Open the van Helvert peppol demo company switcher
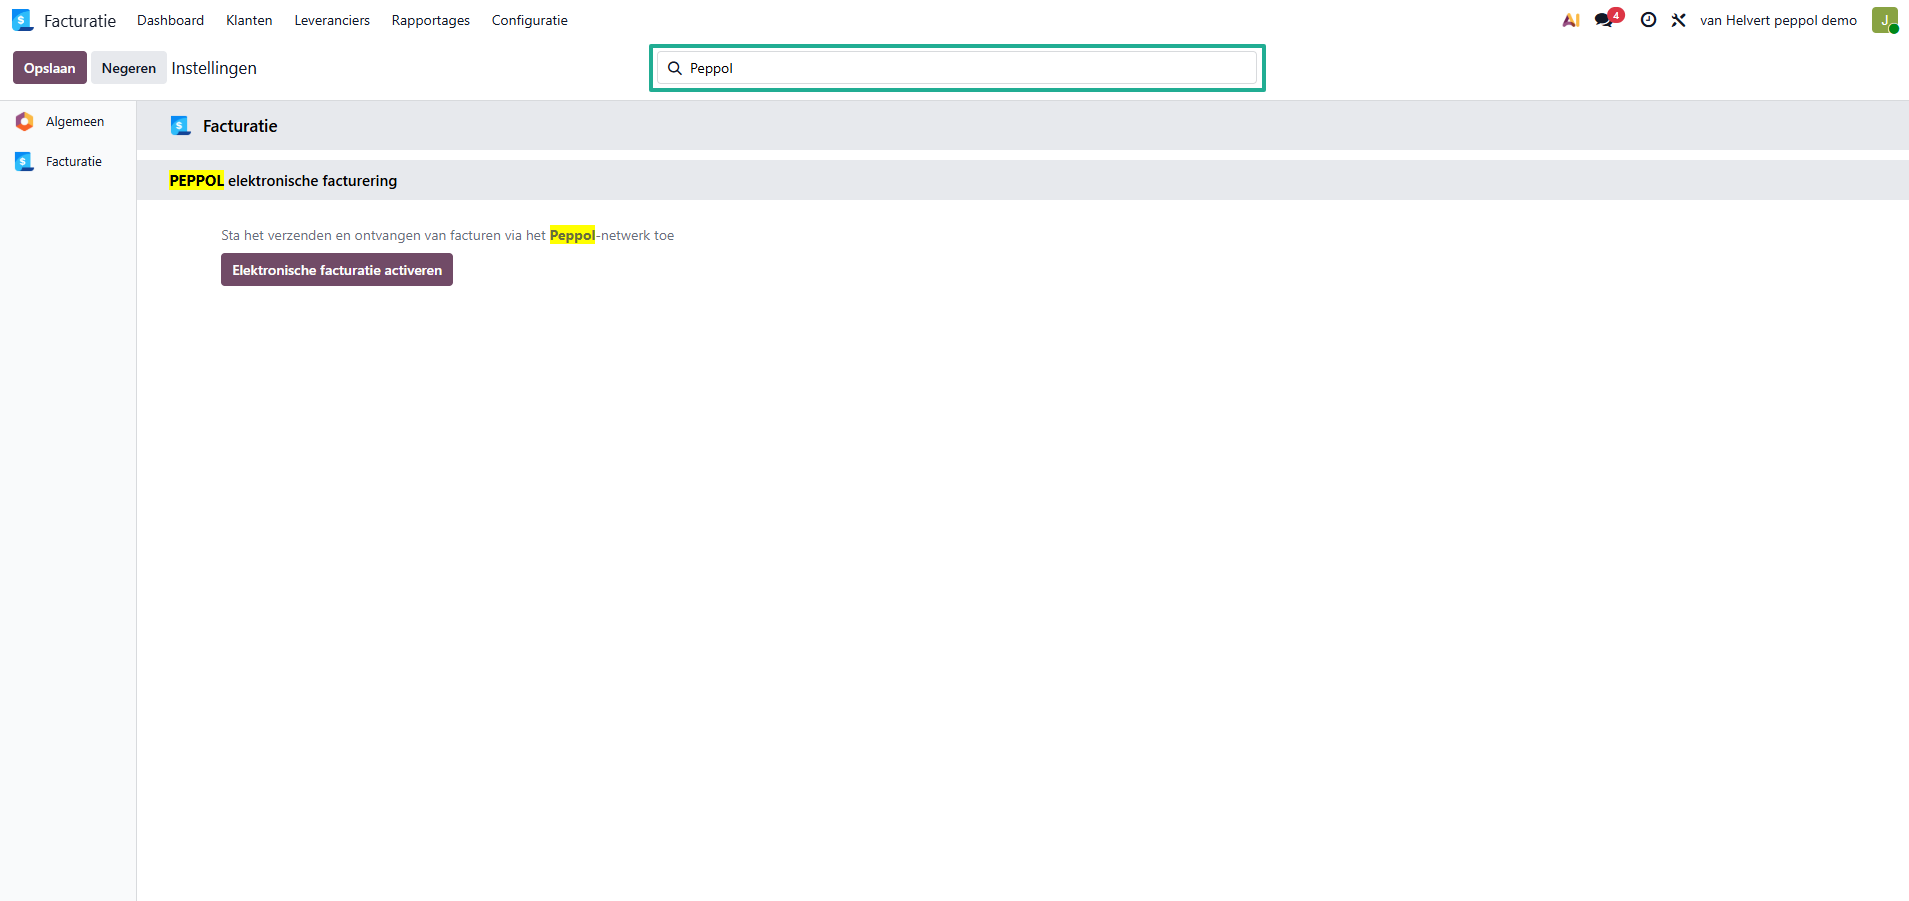 click(x=1778, y=20)
